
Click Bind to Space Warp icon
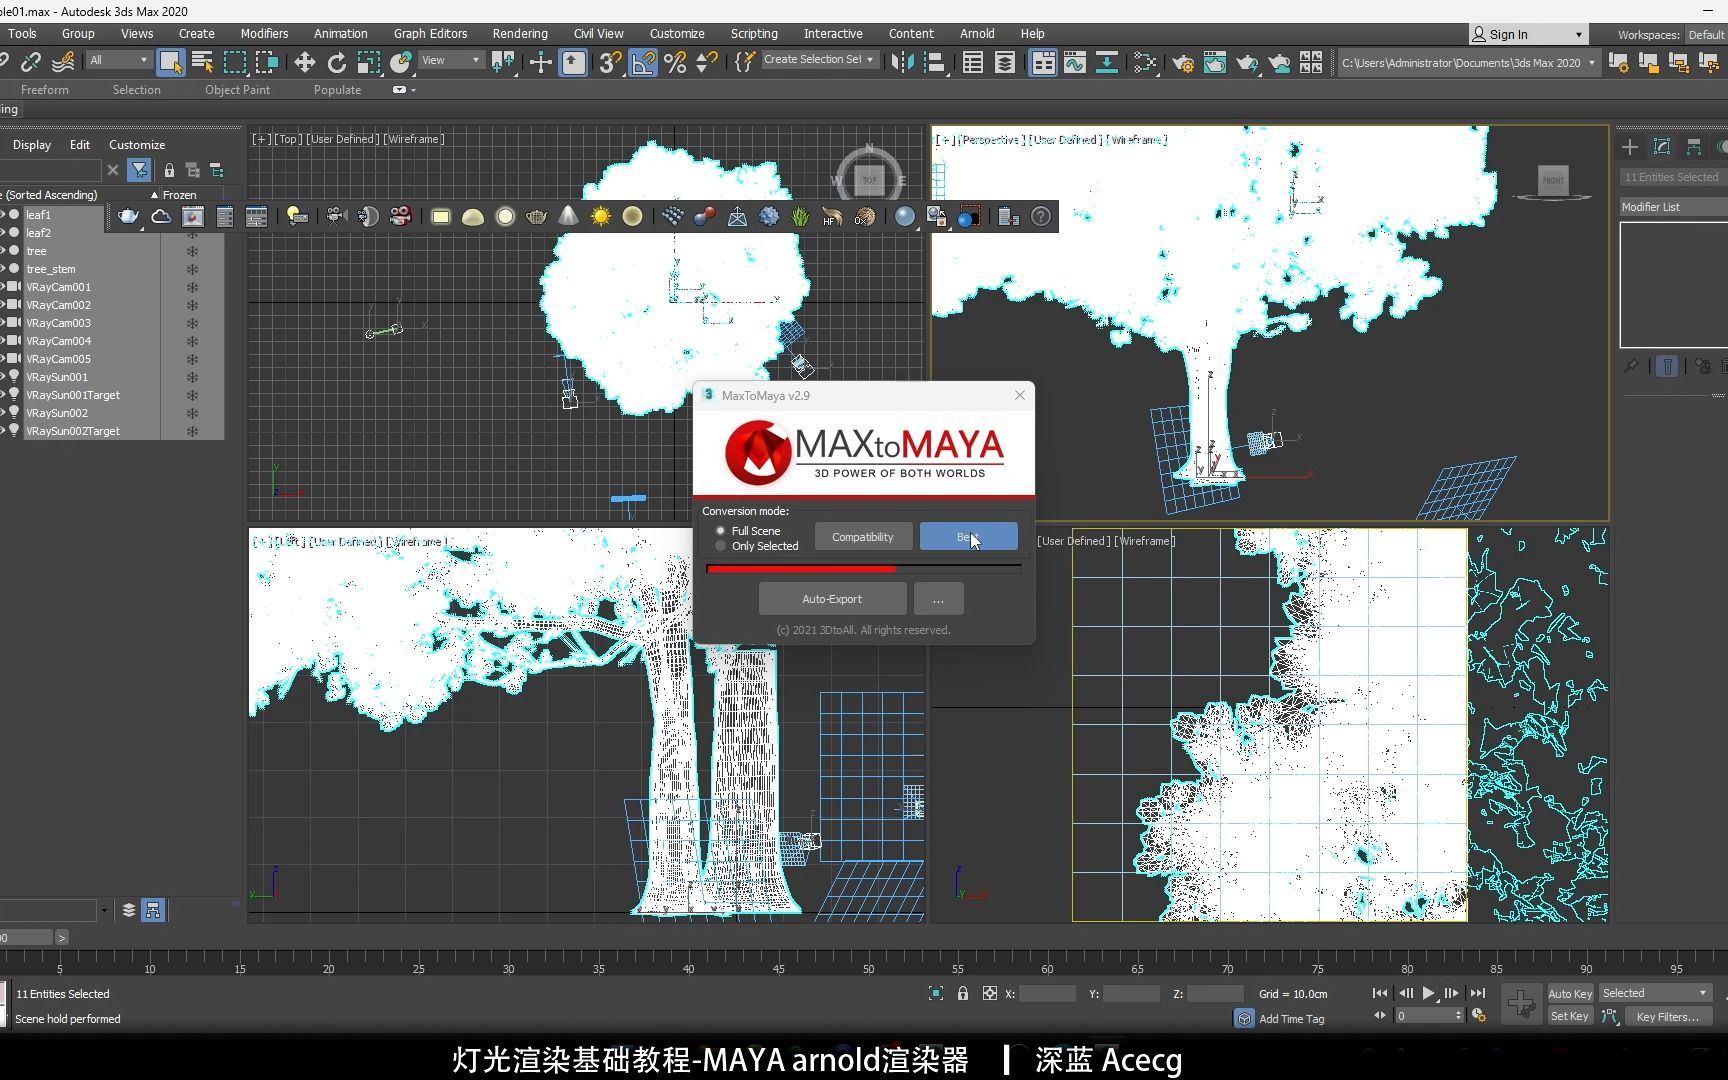[63, 62]
